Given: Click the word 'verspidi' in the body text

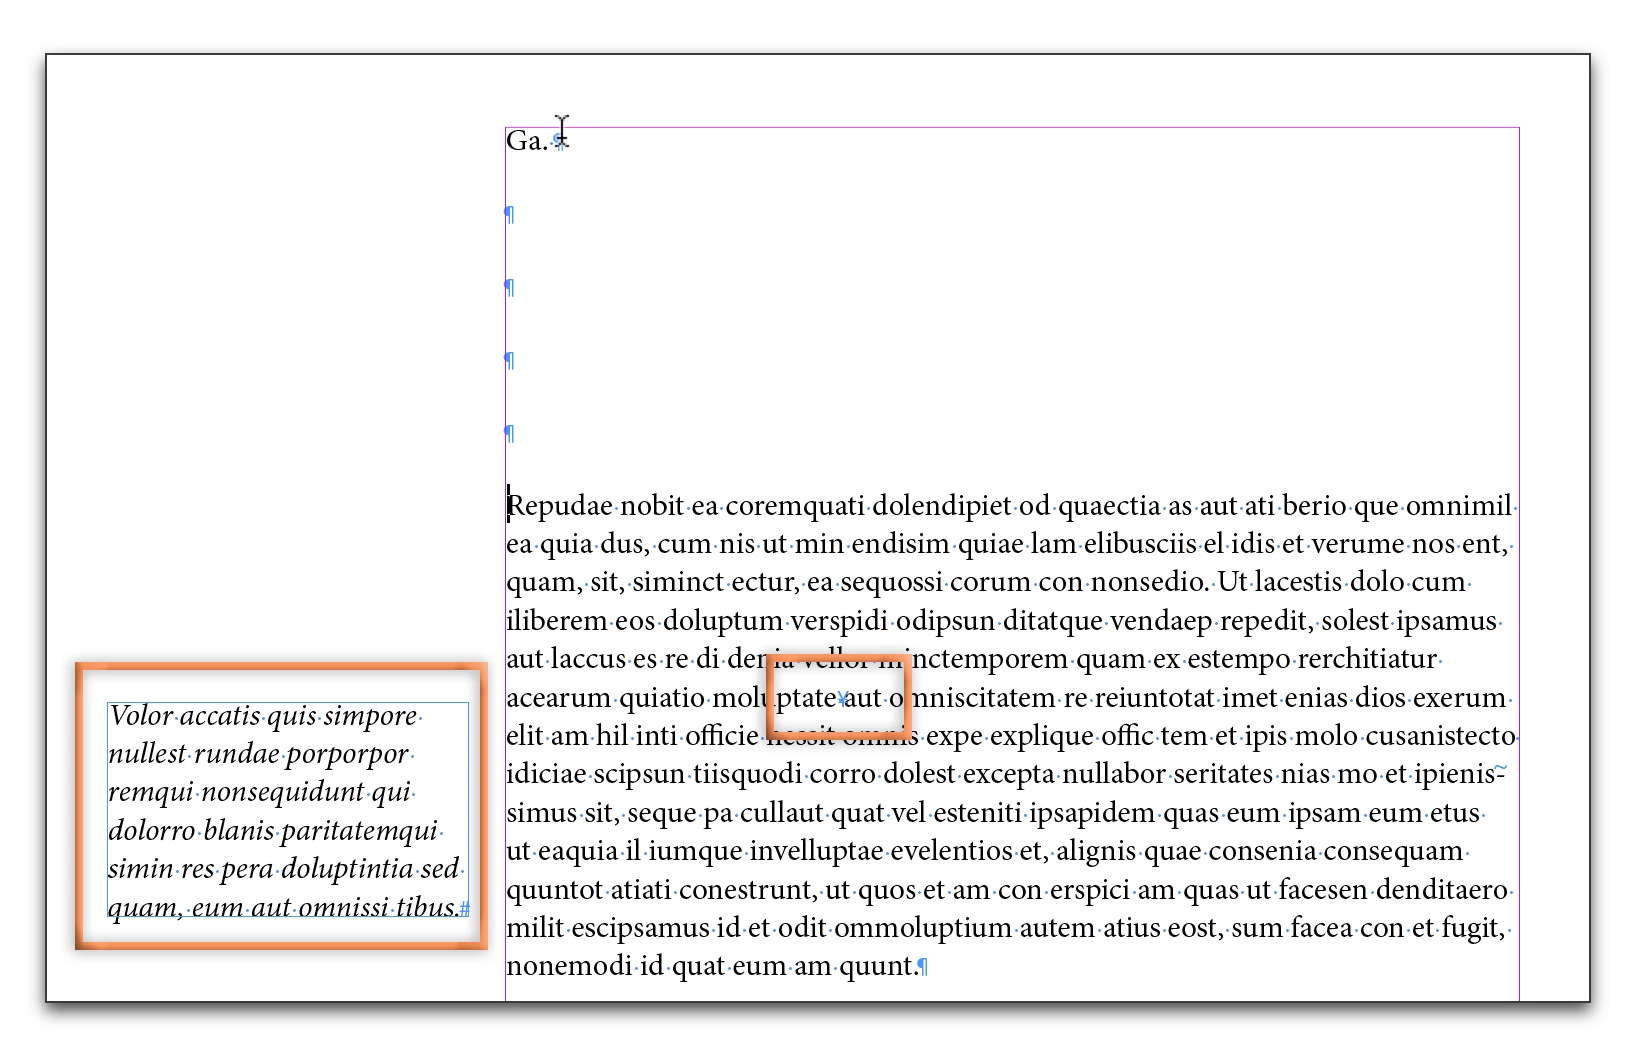Looking at the screenshot, I should click(x=839, y=621).
